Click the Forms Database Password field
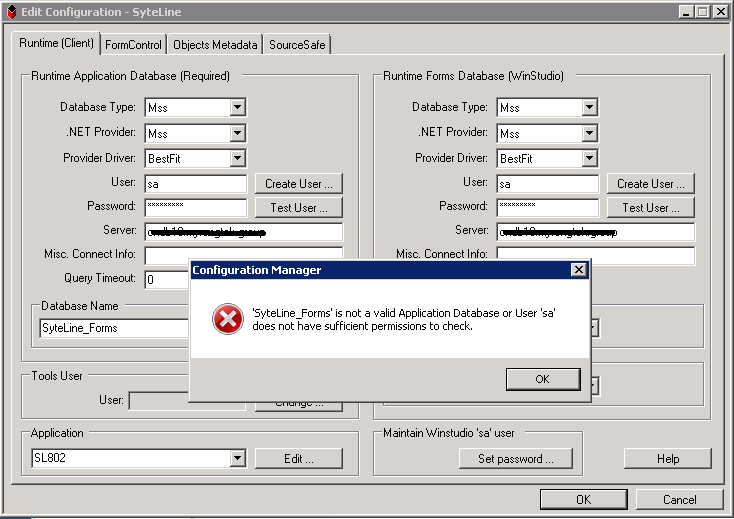This screenshot has width=734, height=519. click(548, 207)
